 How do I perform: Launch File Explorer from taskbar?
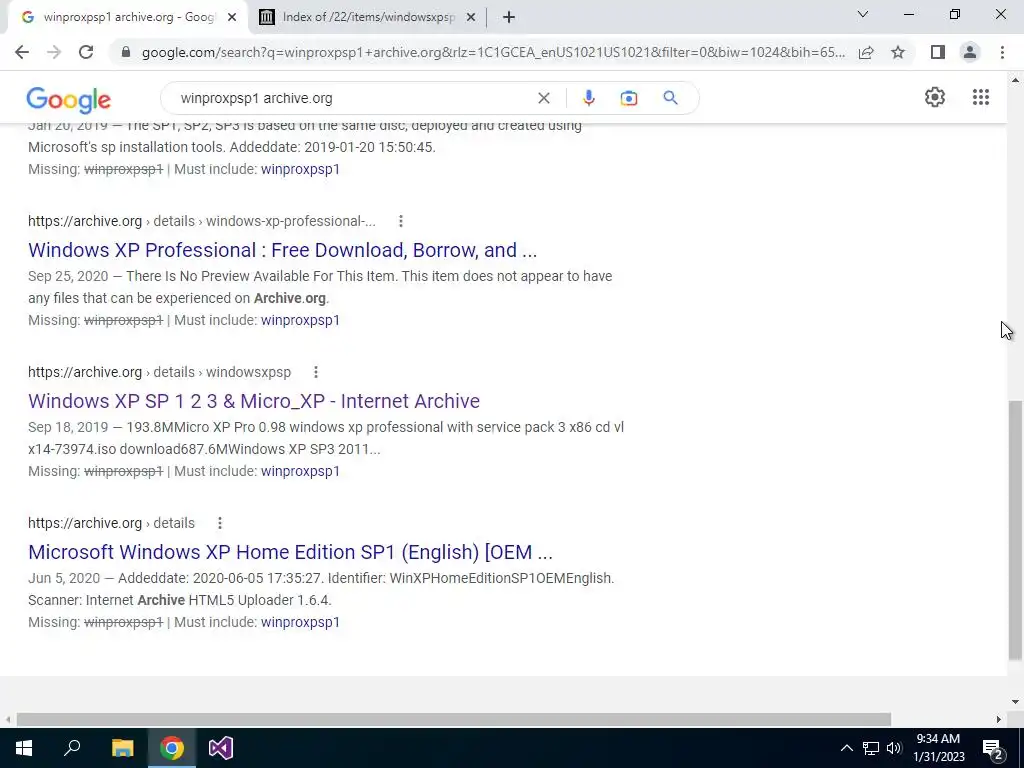[x=122, y=748]
